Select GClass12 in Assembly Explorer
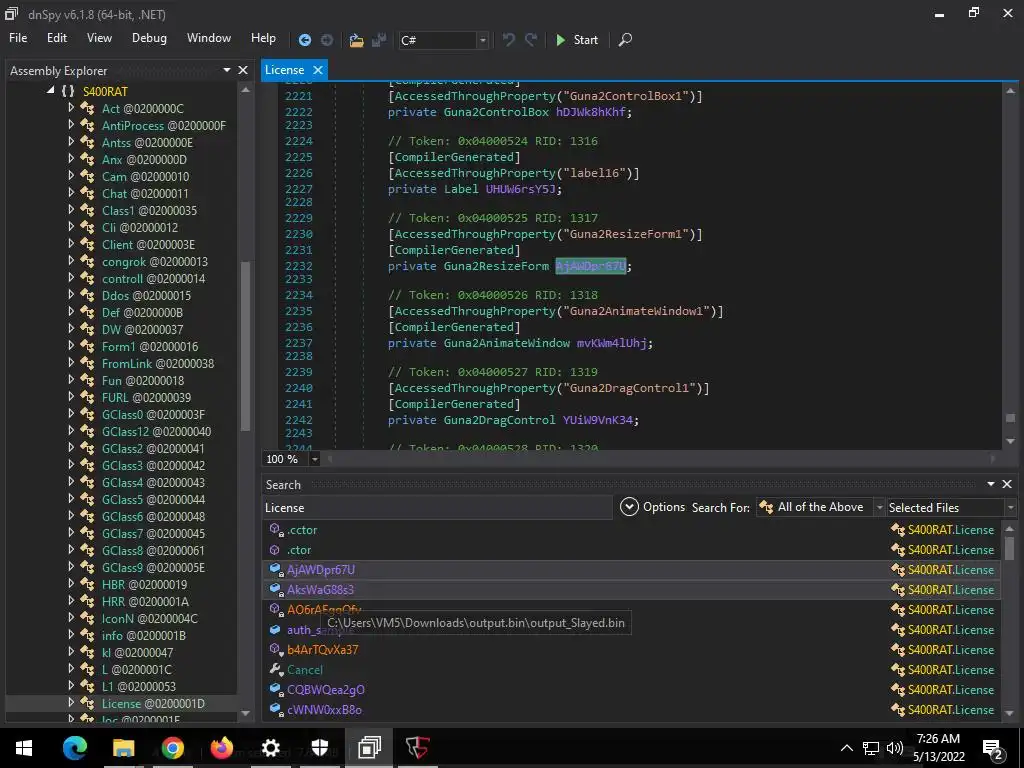 (157, 431)
